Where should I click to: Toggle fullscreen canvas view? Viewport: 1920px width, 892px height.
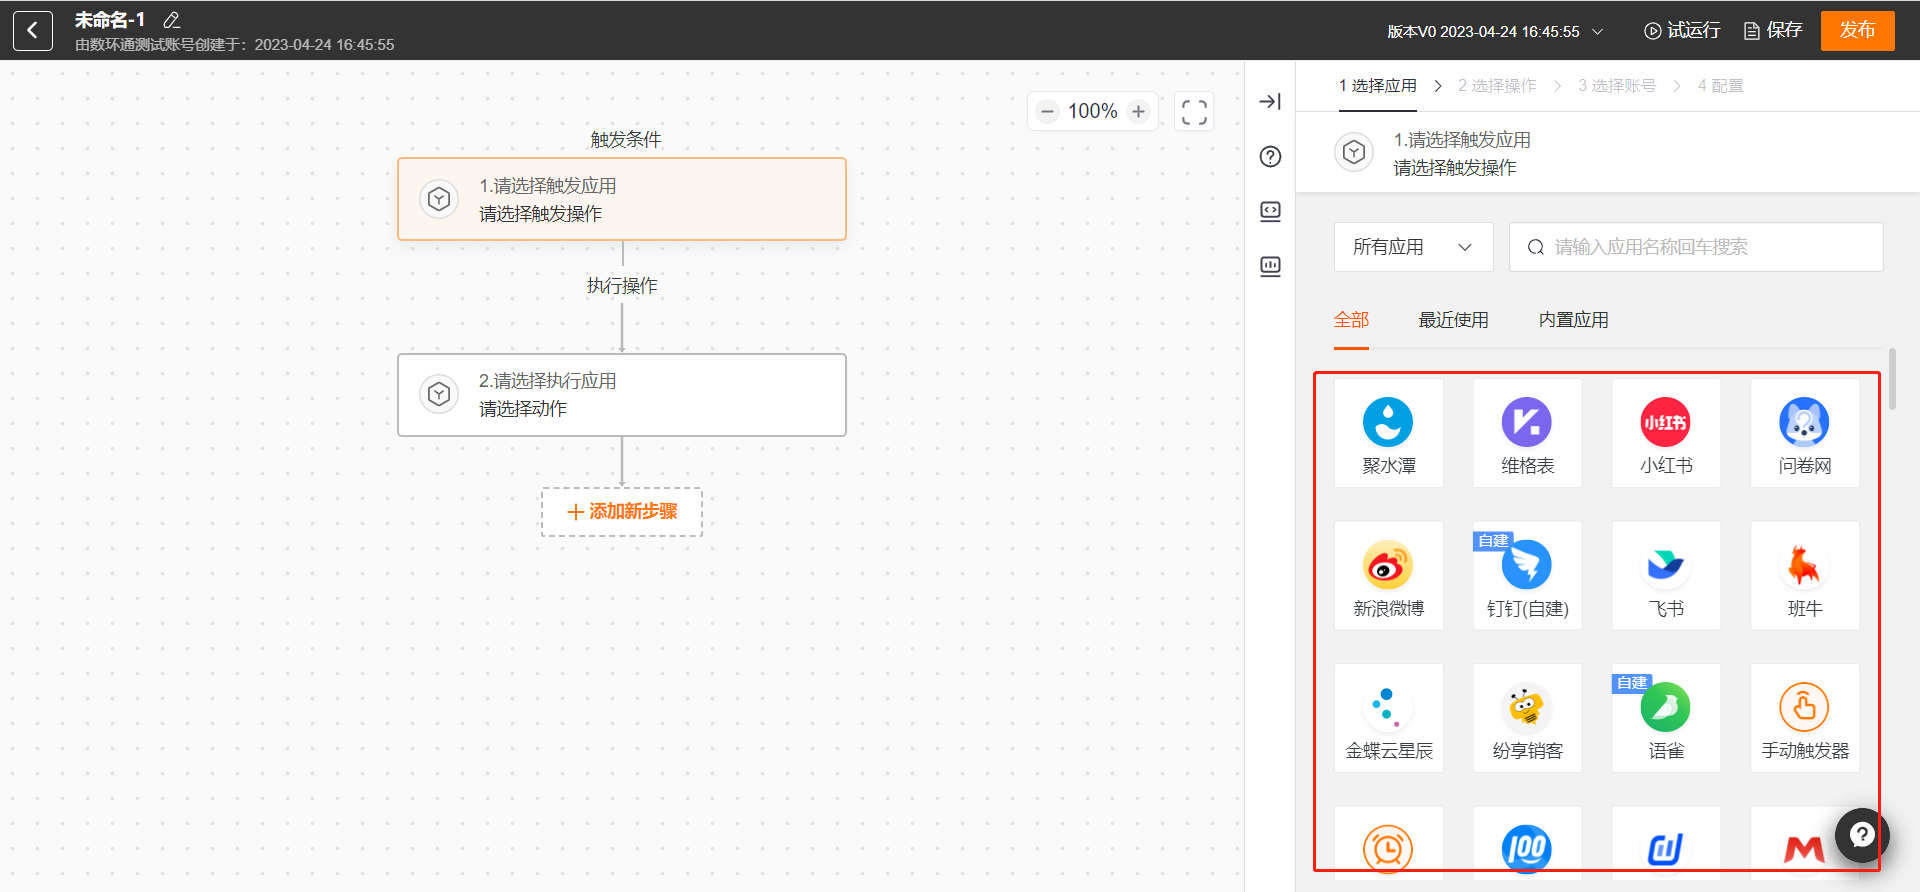click(1194, 111)
